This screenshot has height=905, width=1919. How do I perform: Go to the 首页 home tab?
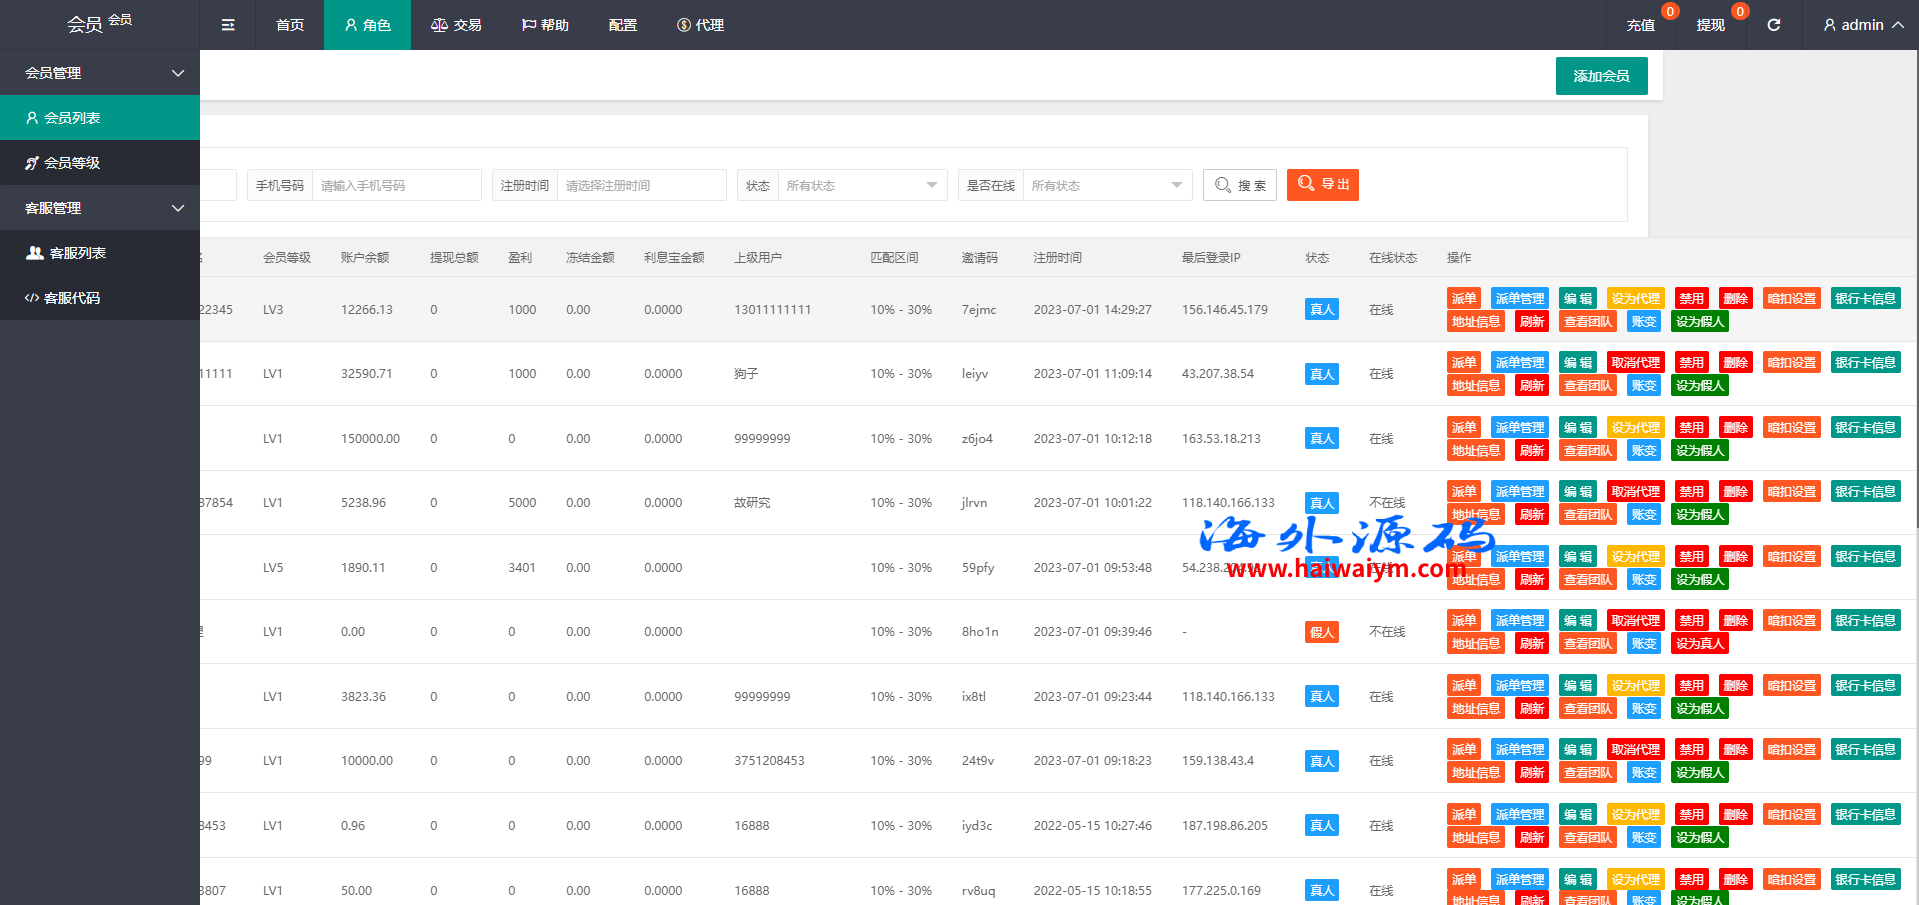point(290,25)
